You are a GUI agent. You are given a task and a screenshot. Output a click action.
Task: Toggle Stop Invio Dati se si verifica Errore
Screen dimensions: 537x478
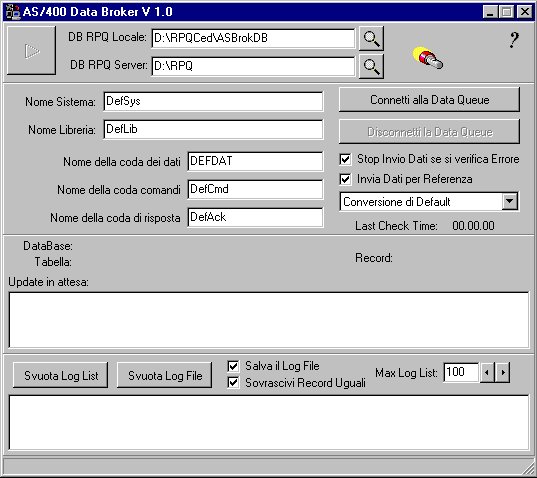pyautogui.click(x=345, y=159)
